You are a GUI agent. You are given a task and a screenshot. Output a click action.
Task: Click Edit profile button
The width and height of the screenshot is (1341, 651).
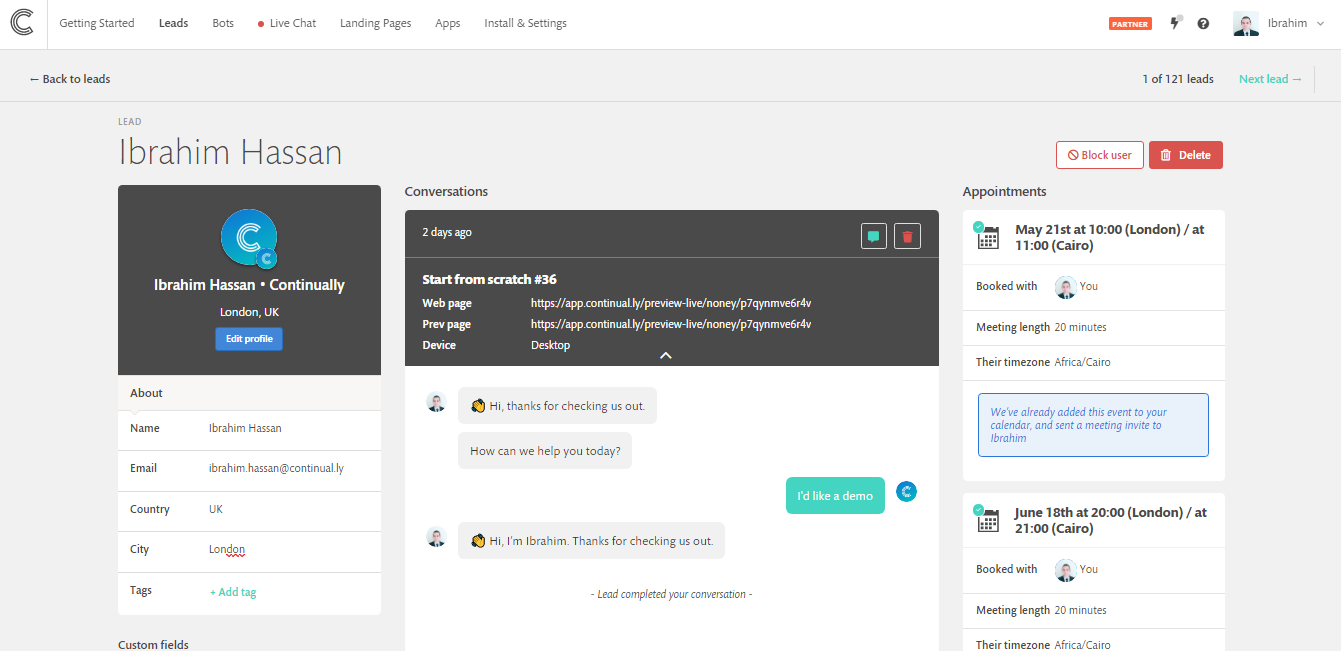point(249,339)
